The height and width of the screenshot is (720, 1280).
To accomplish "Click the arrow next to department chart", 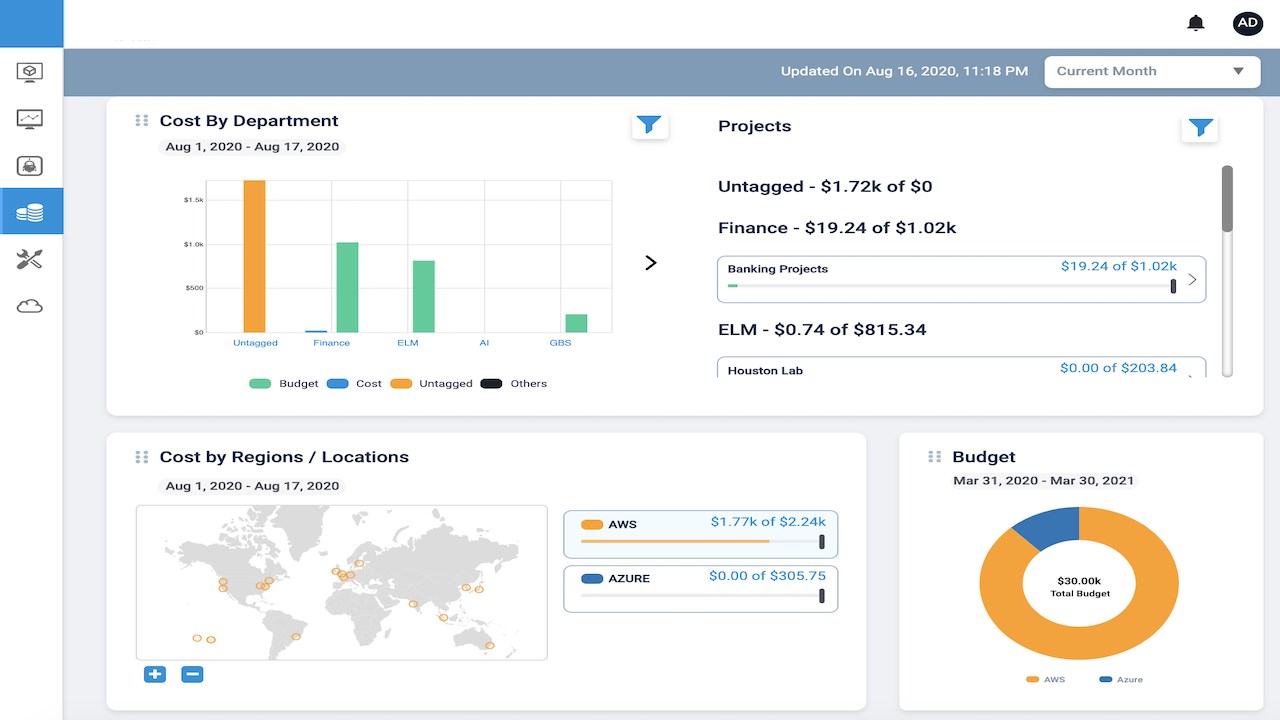I will click(x=651, y=263).
